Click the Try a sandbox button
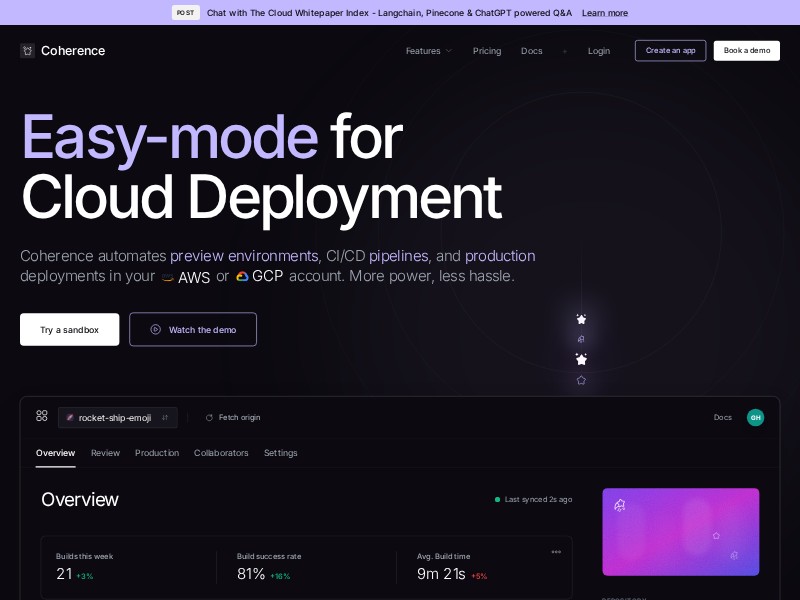The width and height of the screenshot is (800, 600). tap(69, 329)
